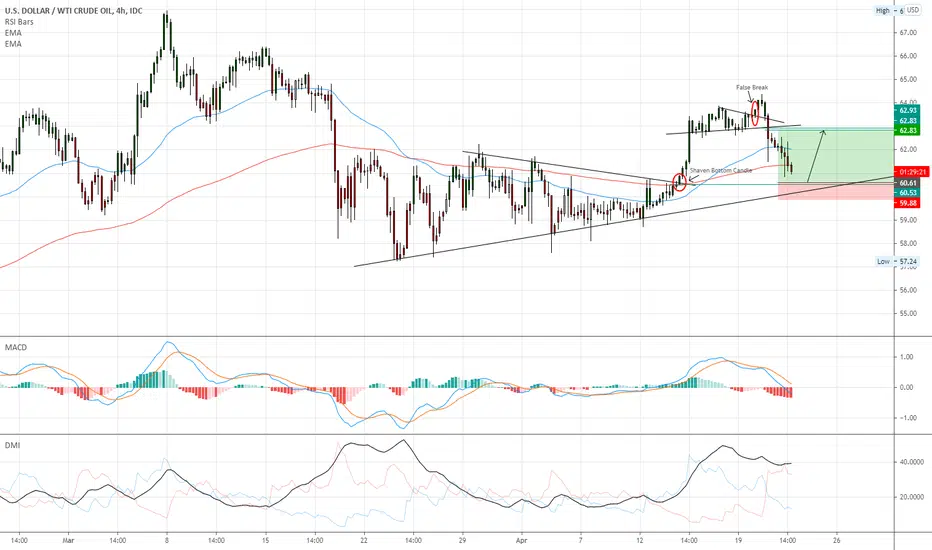The height and width of the screenshot is (550, 932).
Task: Select the green profit zone of the long position
Action: [x=836, y=156]
